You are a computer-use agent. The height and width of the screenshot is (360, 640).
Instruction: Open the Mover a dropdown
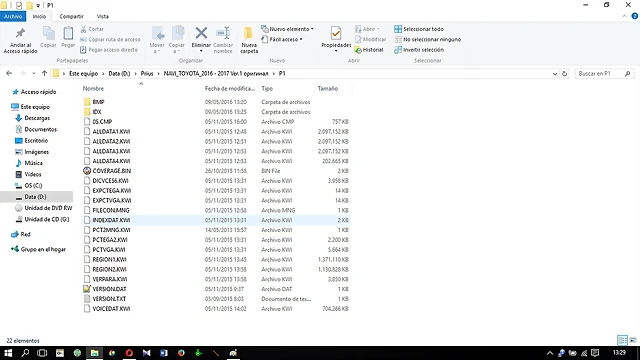tap(157, 40)
